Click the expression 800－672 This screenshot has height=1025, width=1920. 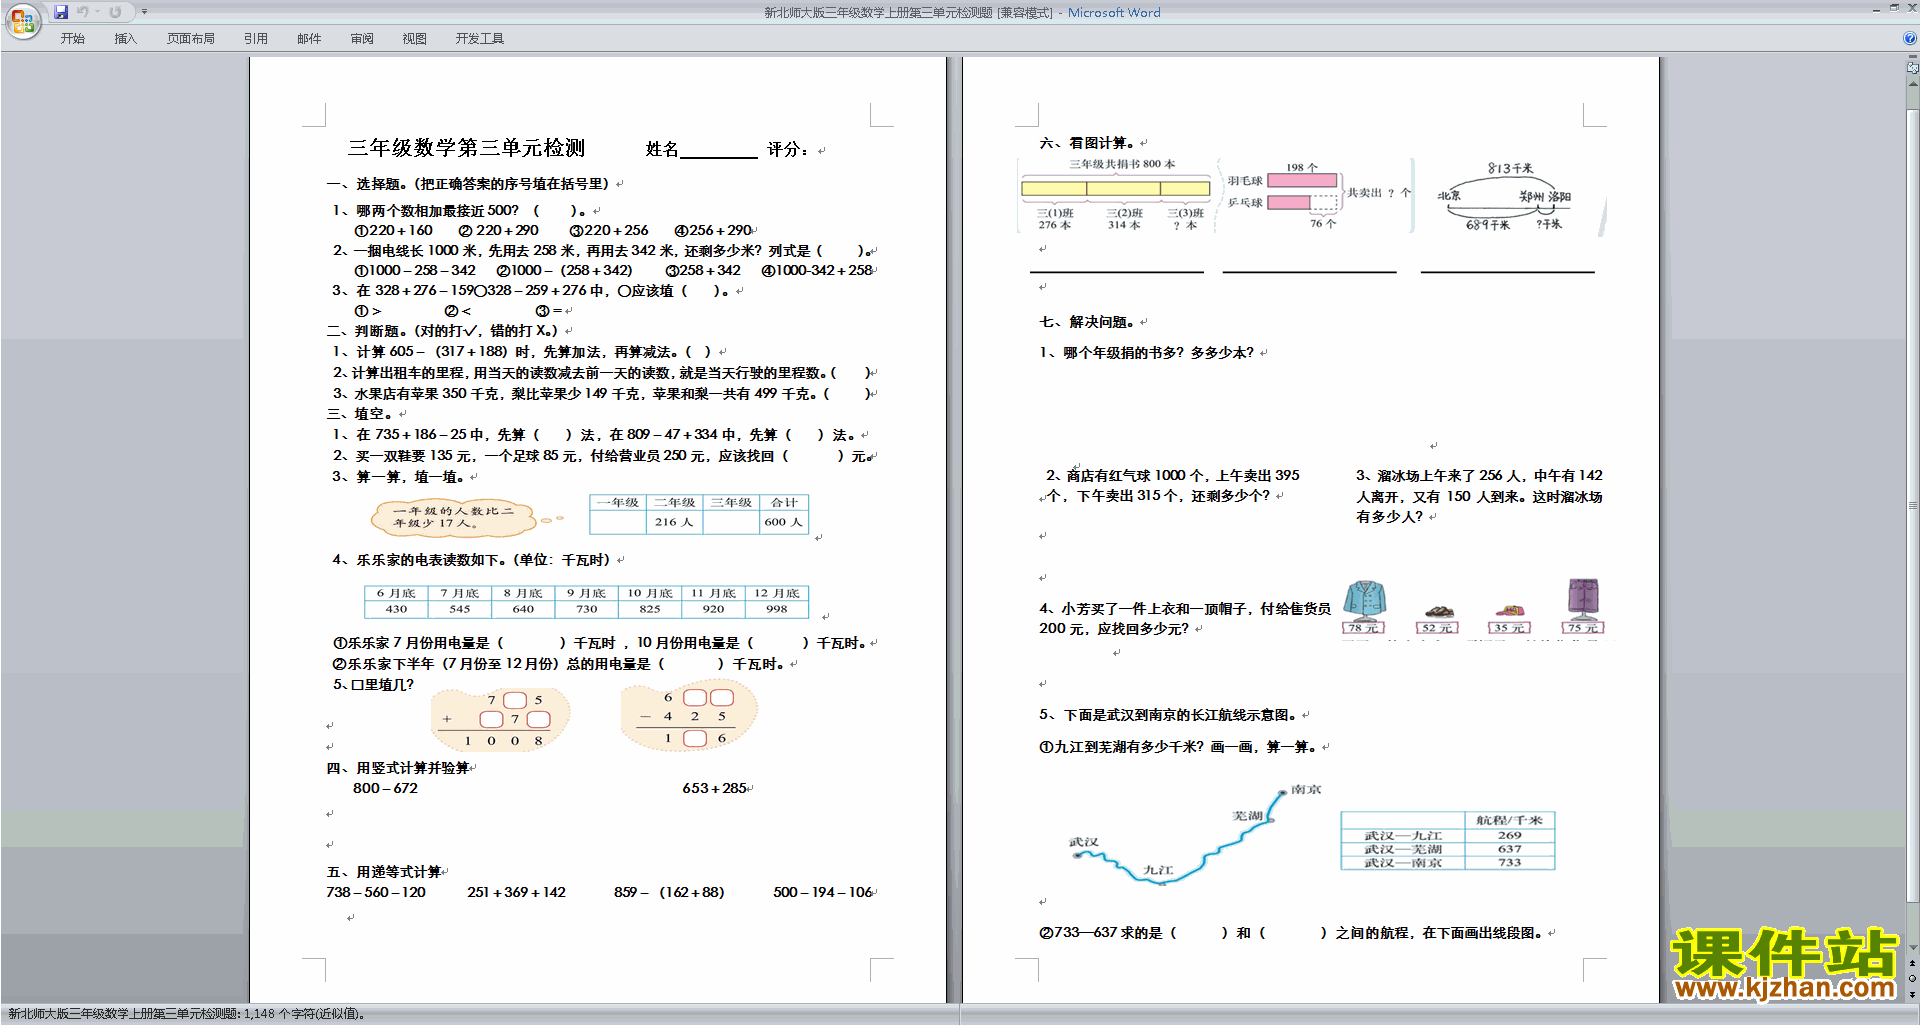point(385,789)
